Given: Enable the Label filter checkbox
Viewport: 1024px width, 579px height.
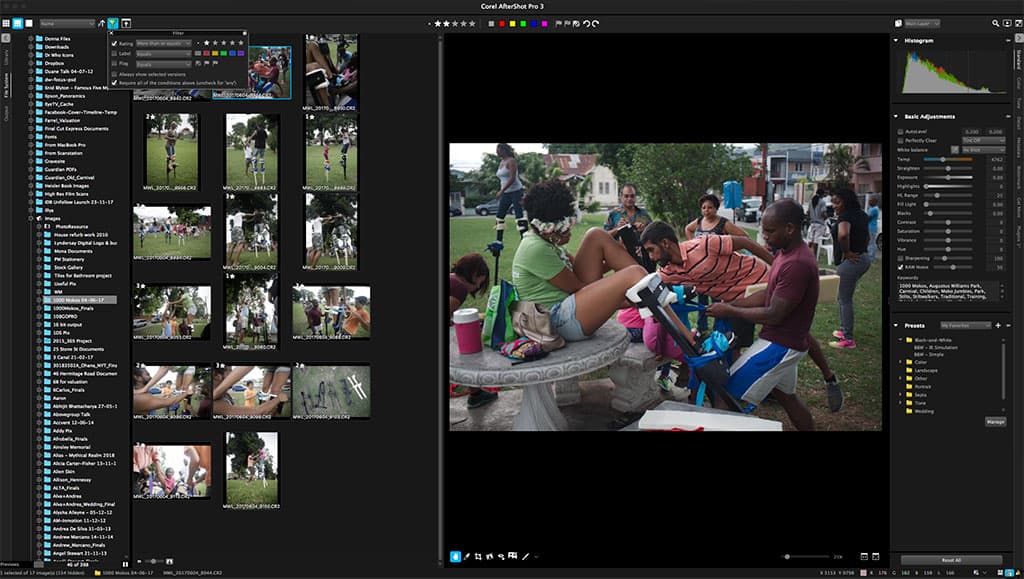Looking at the screenshot, I should [x=114, y=53].
